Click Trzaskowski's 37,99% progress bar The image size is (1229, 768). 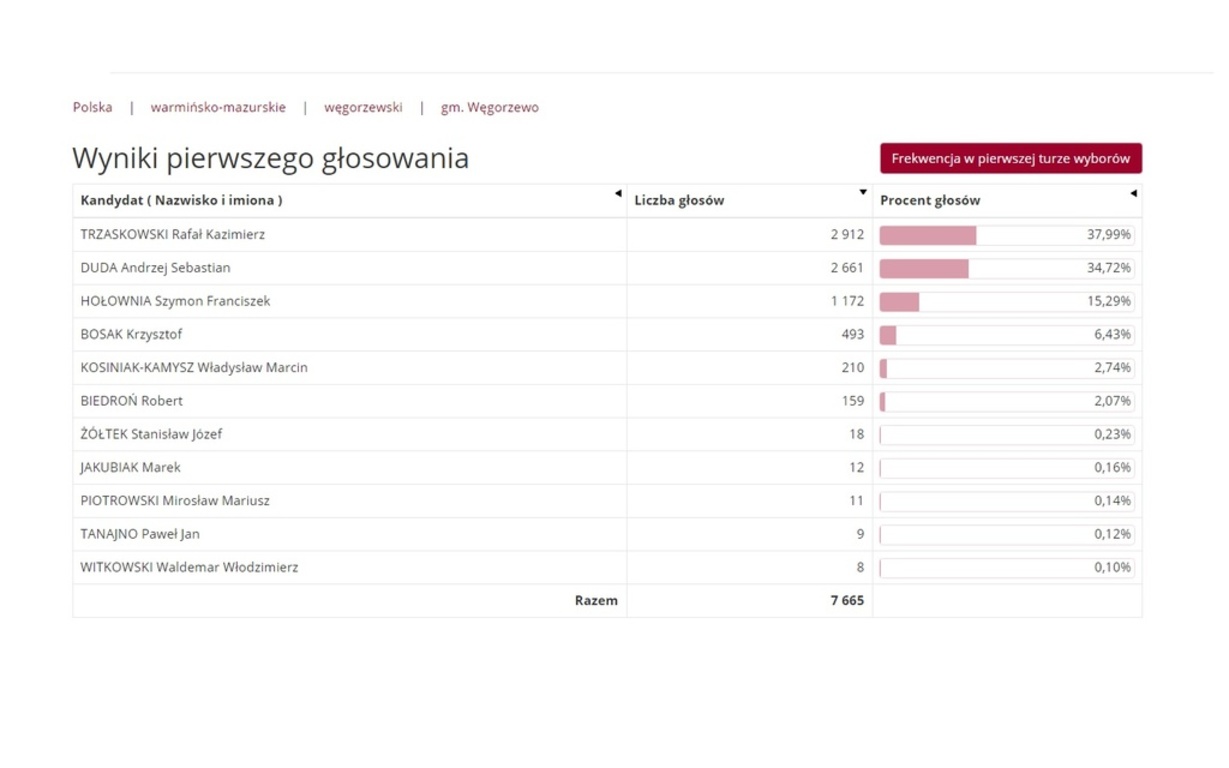[927, 234]
